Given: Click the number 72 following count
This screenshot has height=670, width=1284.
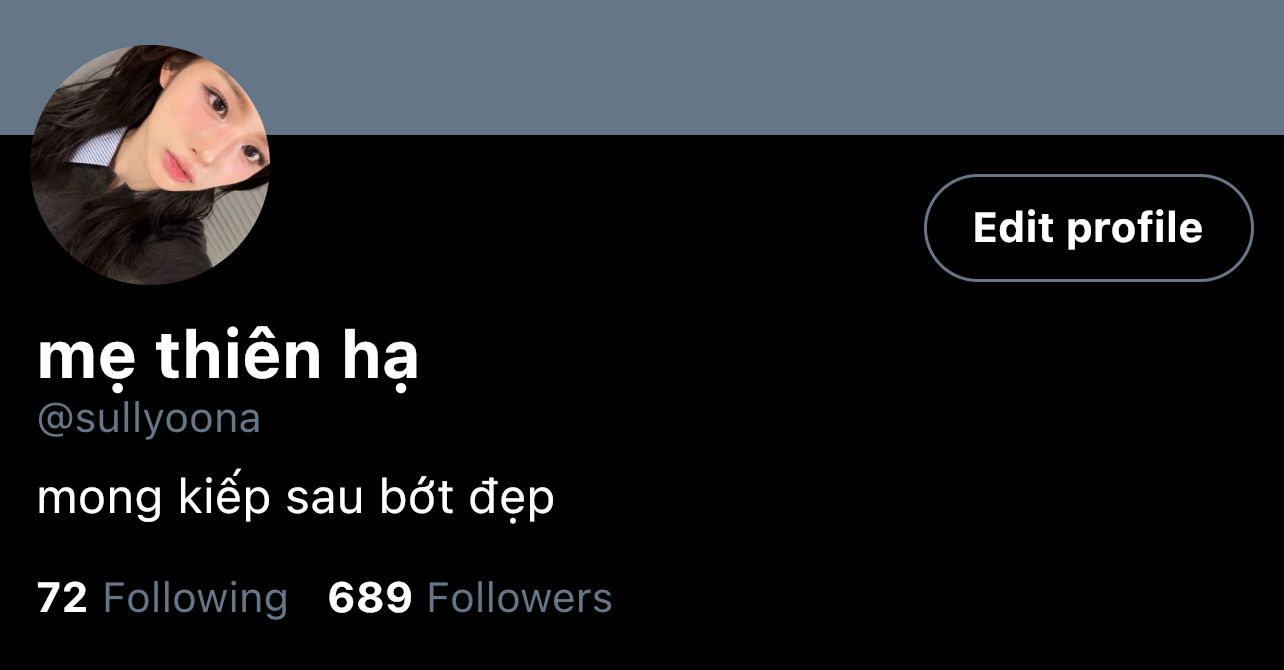Looking at the screenshot, I should [62, 598].
